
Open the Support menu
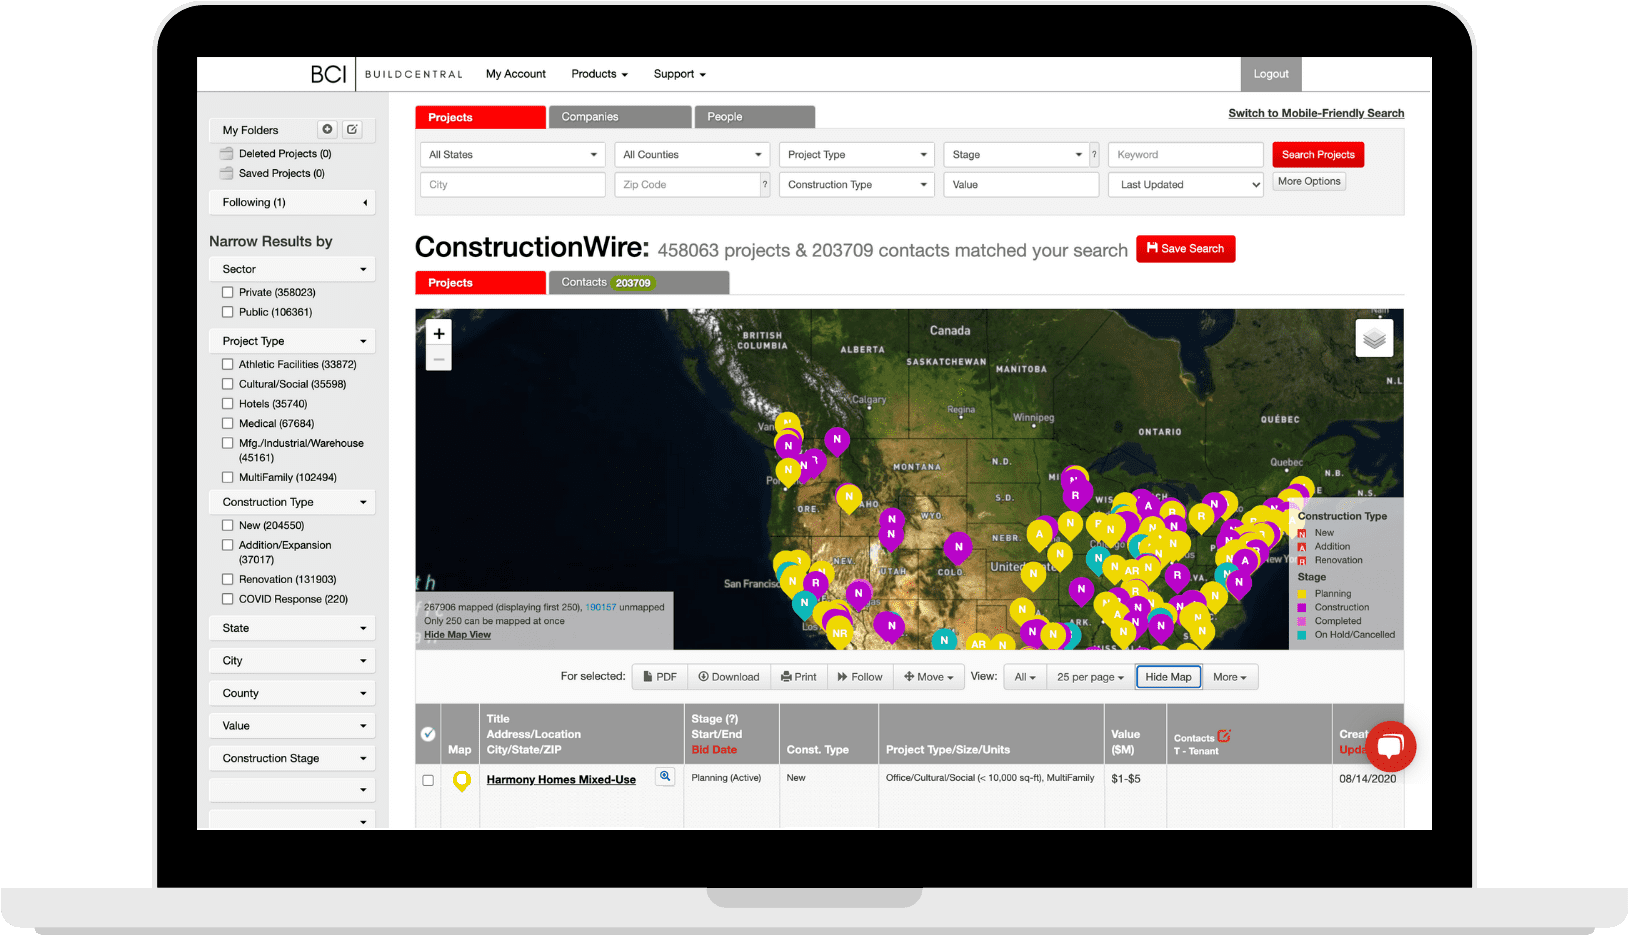[680, 74]
